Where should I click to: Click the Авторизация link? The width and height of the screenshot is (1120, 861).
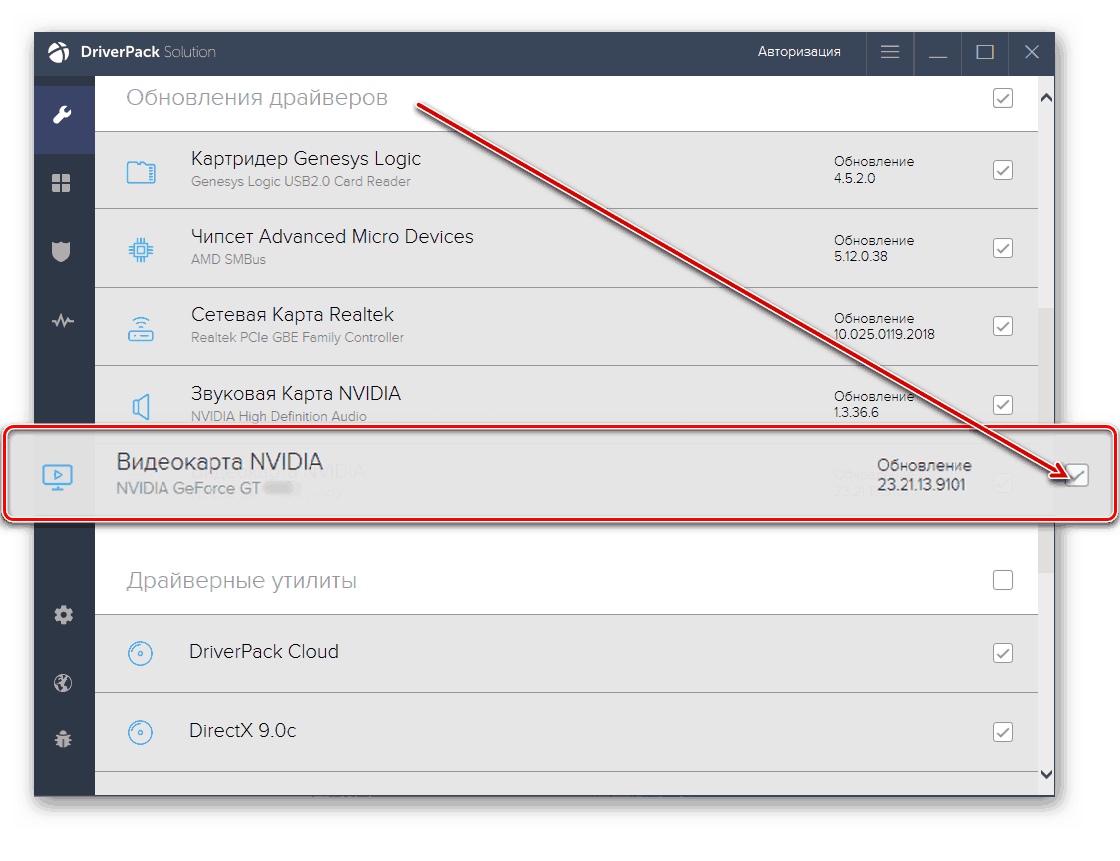[799, 51]
